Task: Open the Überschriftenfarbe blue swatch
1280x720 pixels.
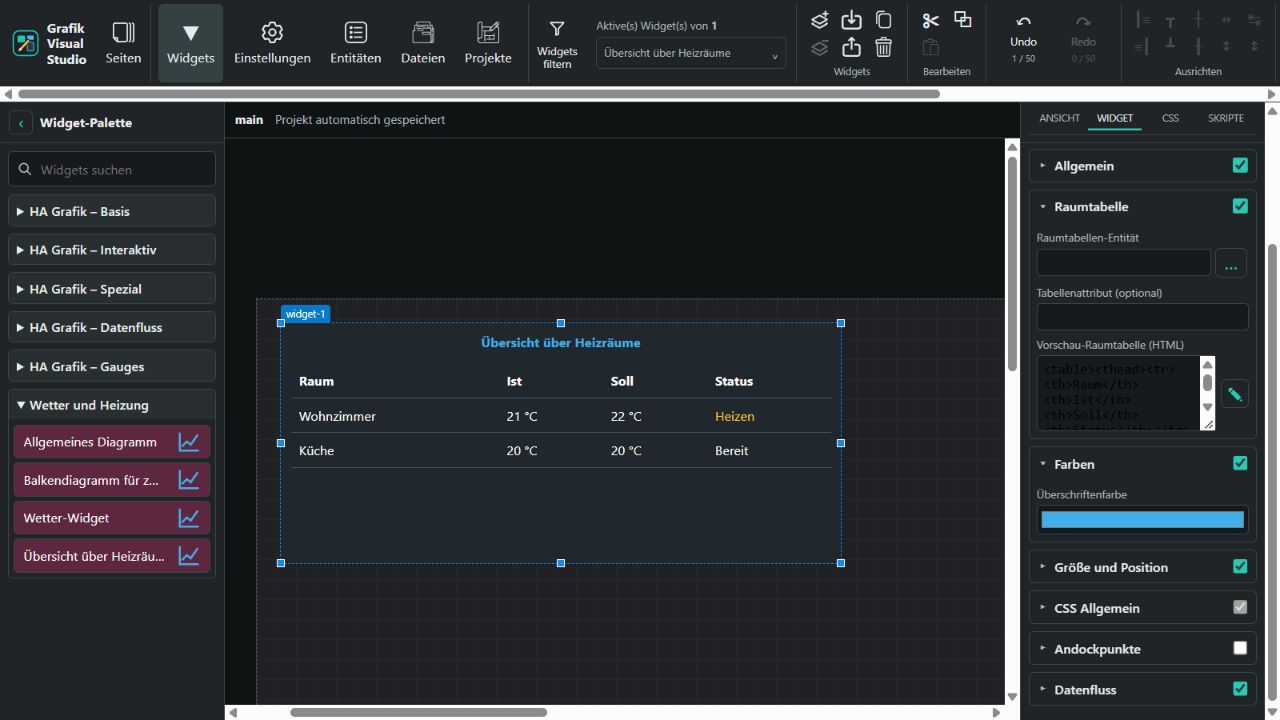Action: click(x=1143, y=520)
